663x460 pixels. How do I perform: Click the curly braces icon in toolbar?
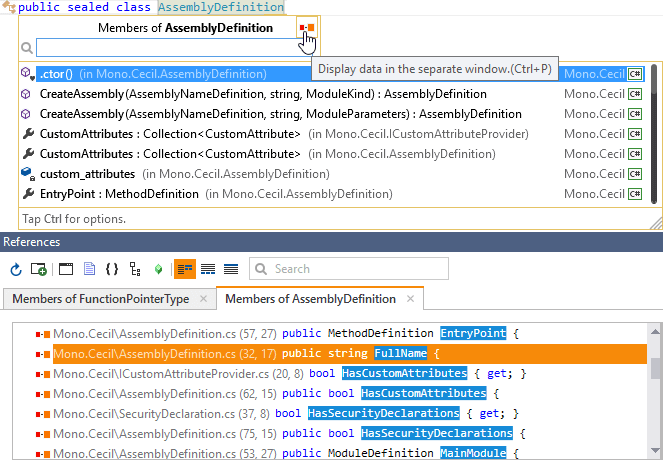click(112, 269)
